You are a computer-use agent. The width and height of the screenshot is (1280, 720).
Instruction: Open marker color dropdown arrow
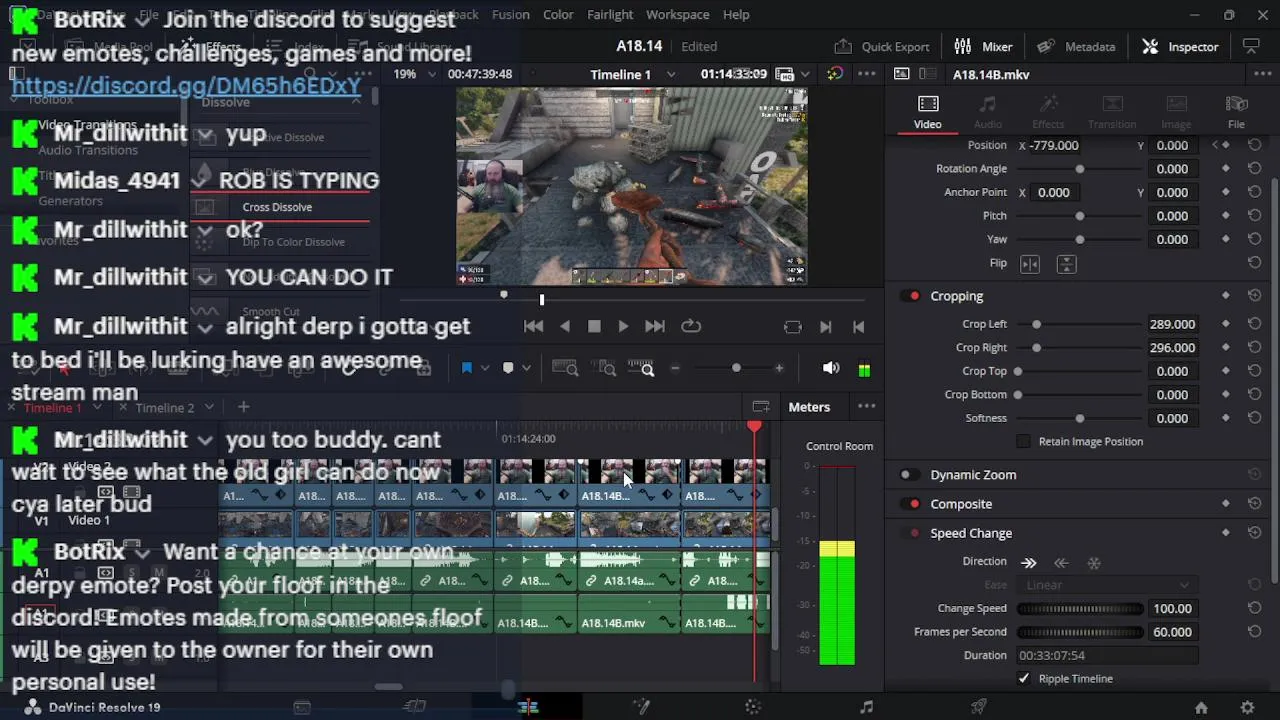point(526,368)
